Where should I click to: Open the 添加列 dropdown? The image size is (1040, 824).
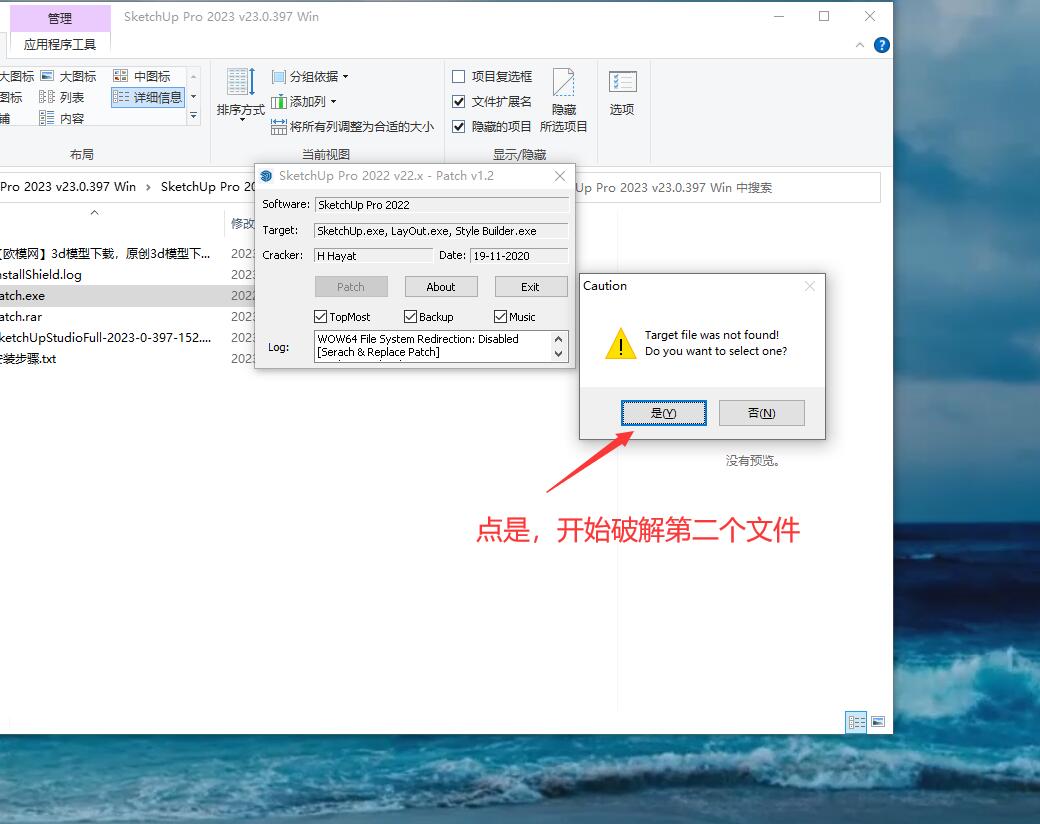304,102
